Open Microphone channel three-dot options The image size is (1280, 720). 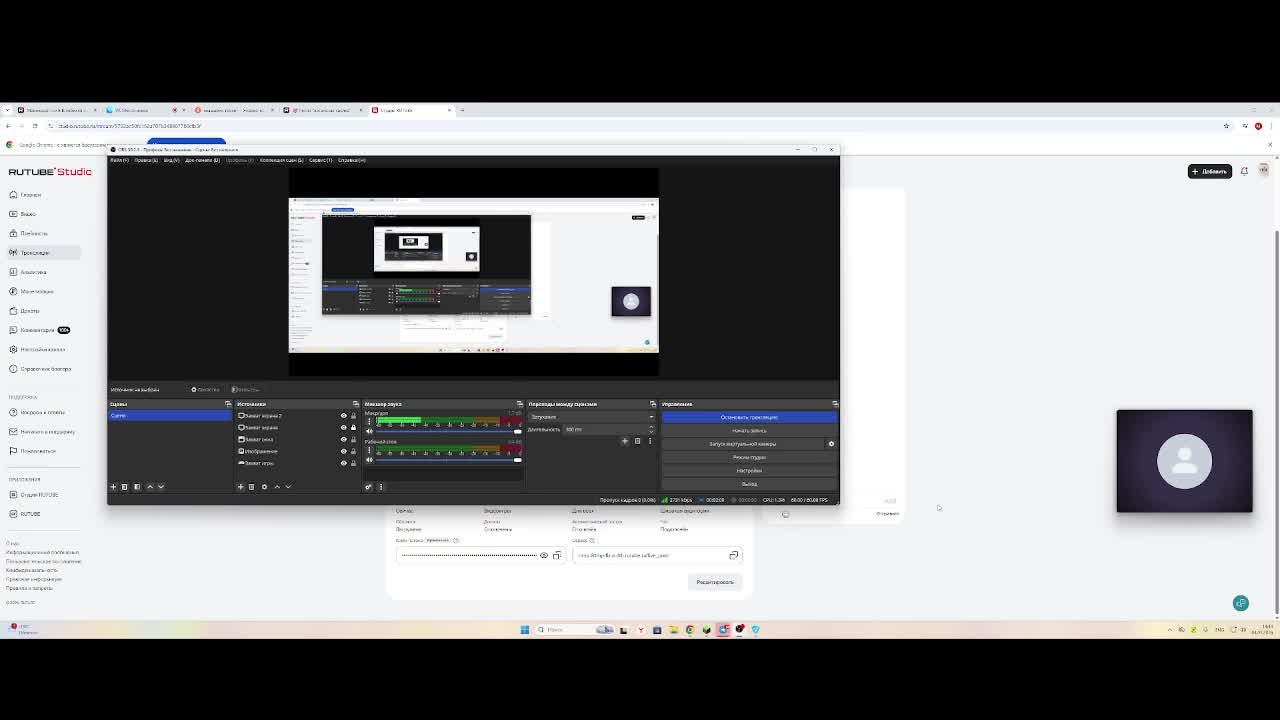coord(369,421)
